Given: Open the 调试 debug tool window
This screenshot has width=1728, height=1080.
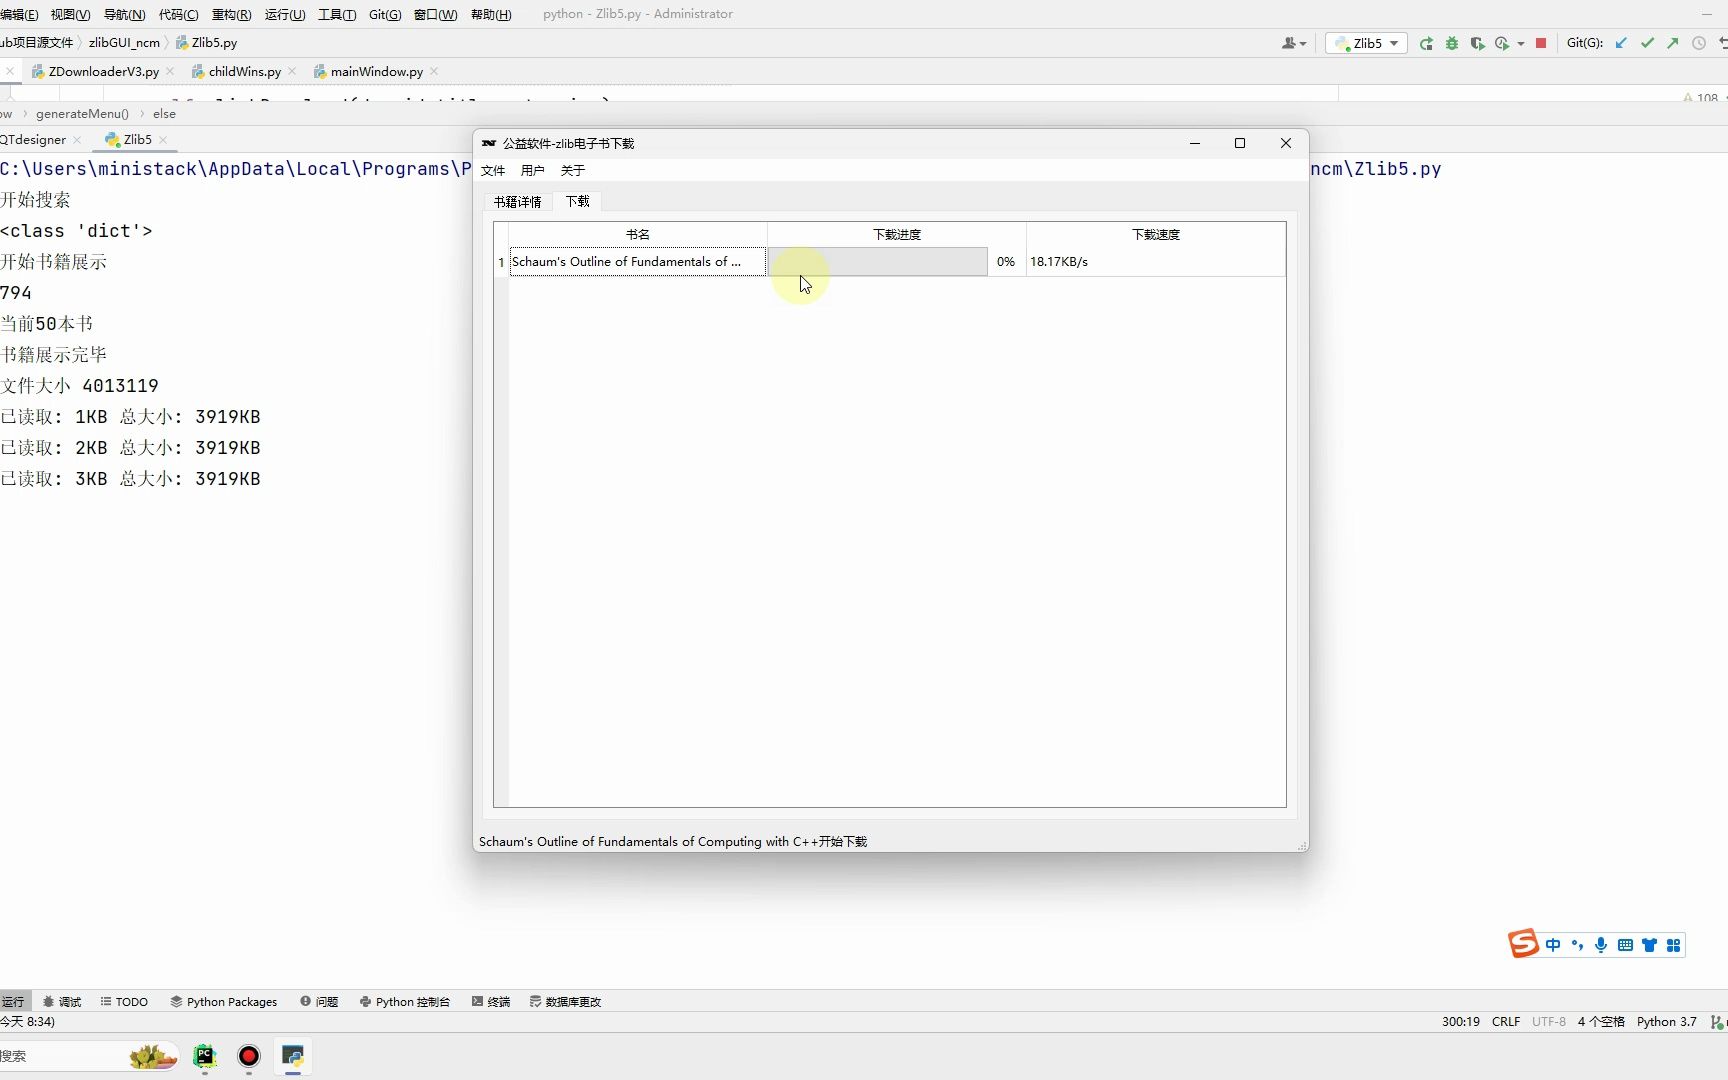Looking at the screenshot, I should point(62,1001).
